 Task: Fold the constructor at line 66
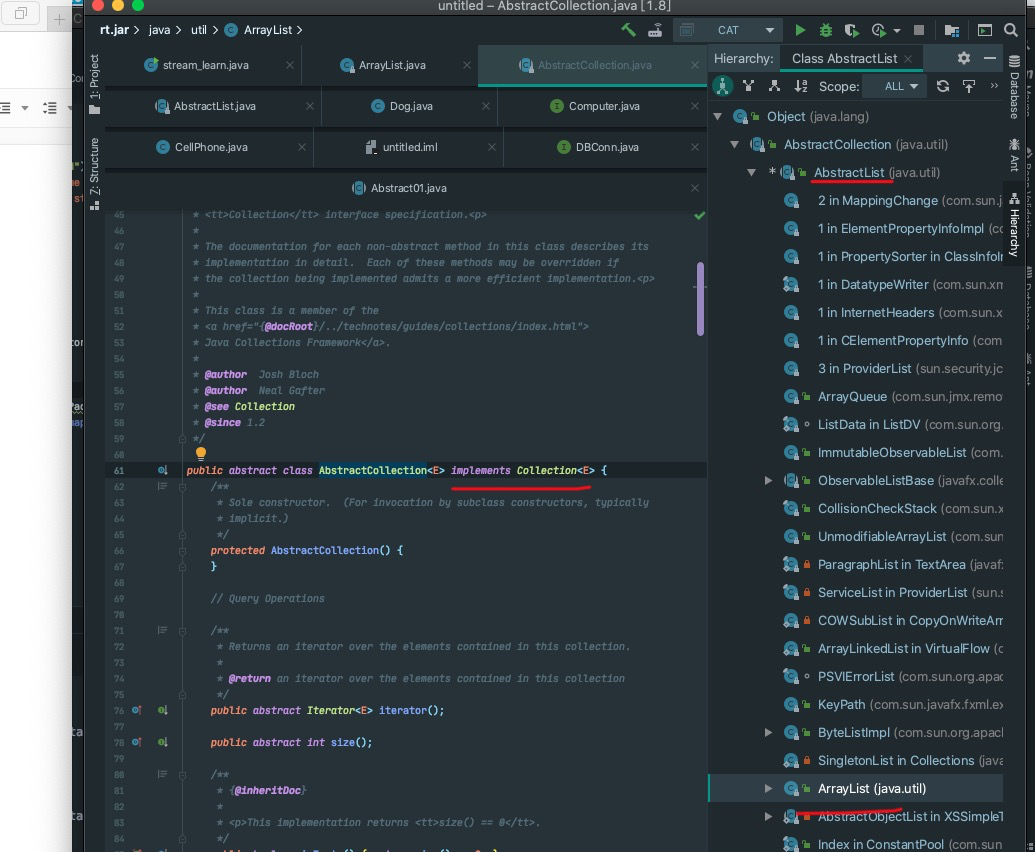tap(182, 550)
